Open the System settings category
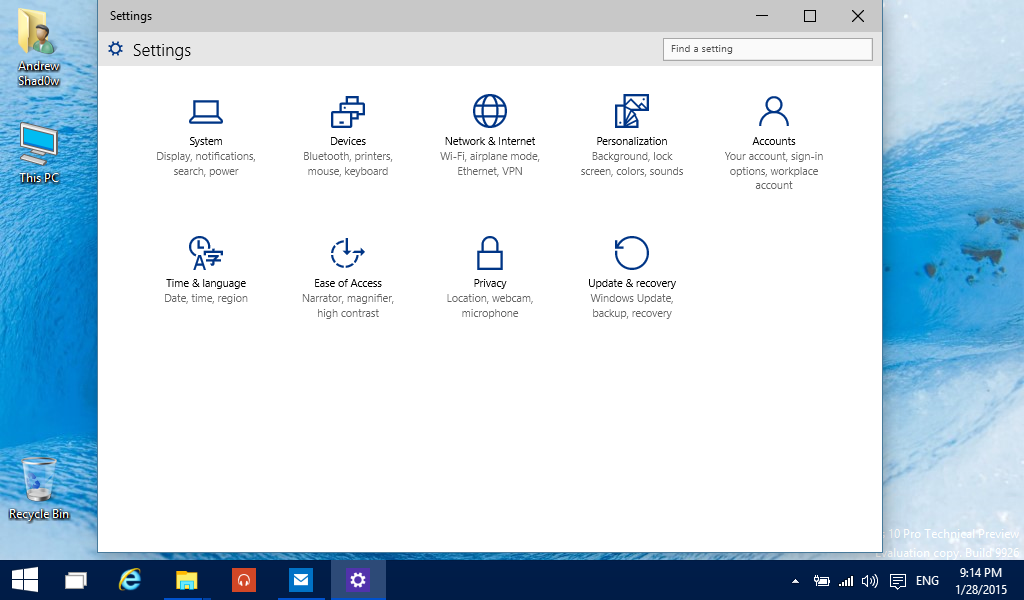The width and height of the screenshot is (1024, 600). 206,136
